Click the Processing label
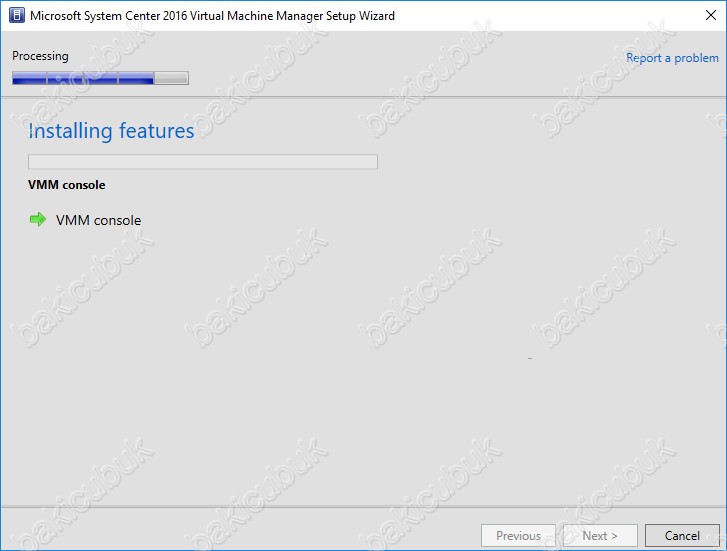This screenshot has height=551, width=727. point(40,56)
